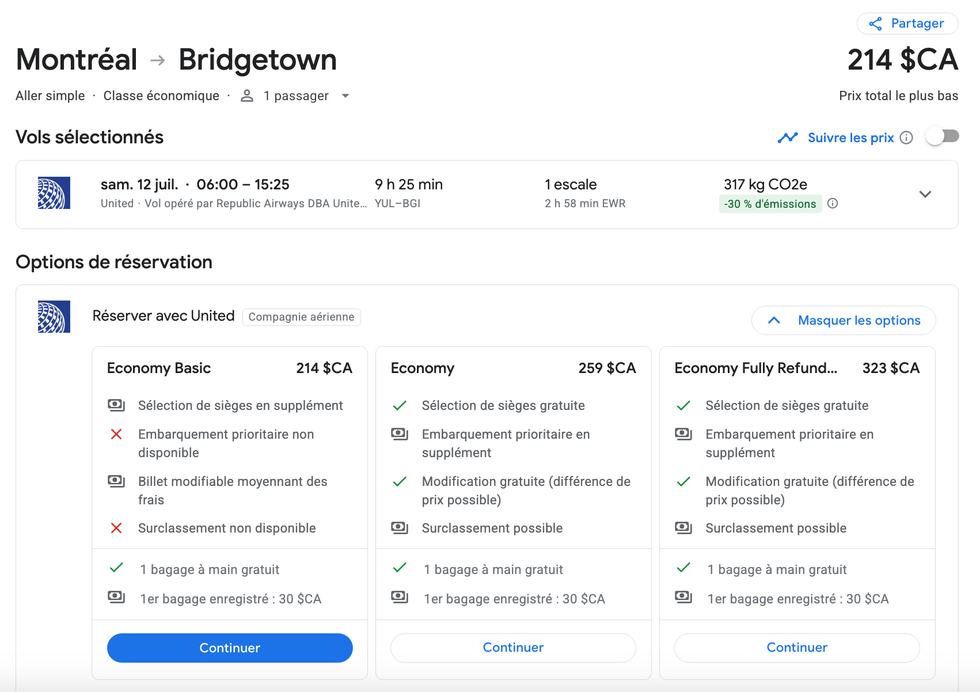Collapse options with Masquer les options
This screenshot has height=692, width=980.
[843, 320]
